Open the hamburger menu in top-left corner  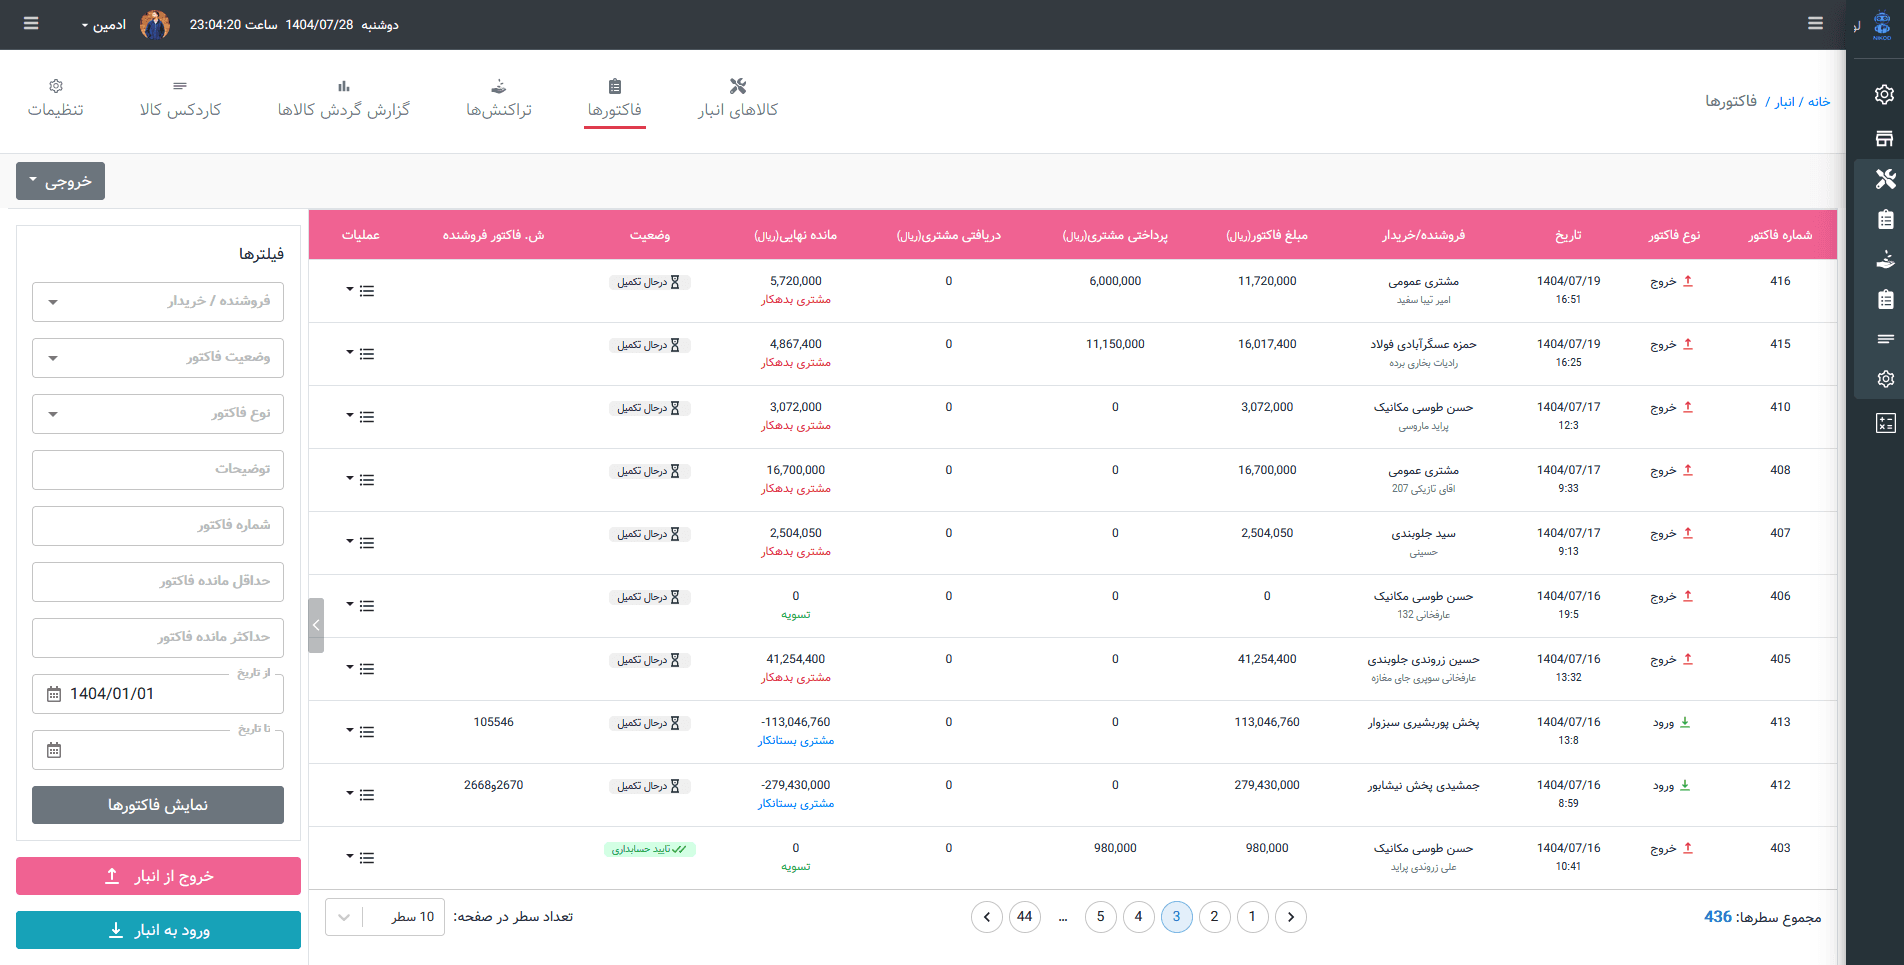pos(31,24)
